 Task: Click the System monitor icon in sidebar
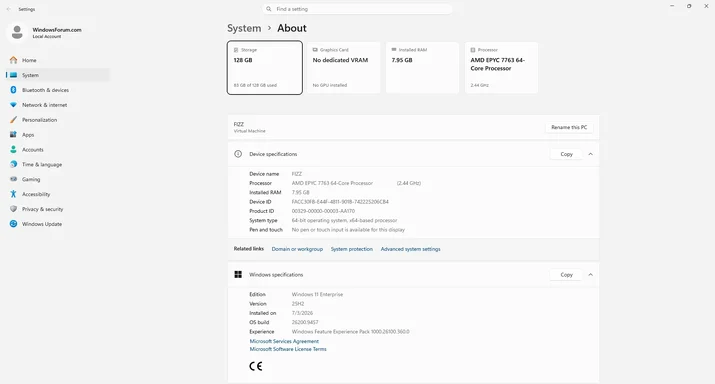(x=13, y=75)
